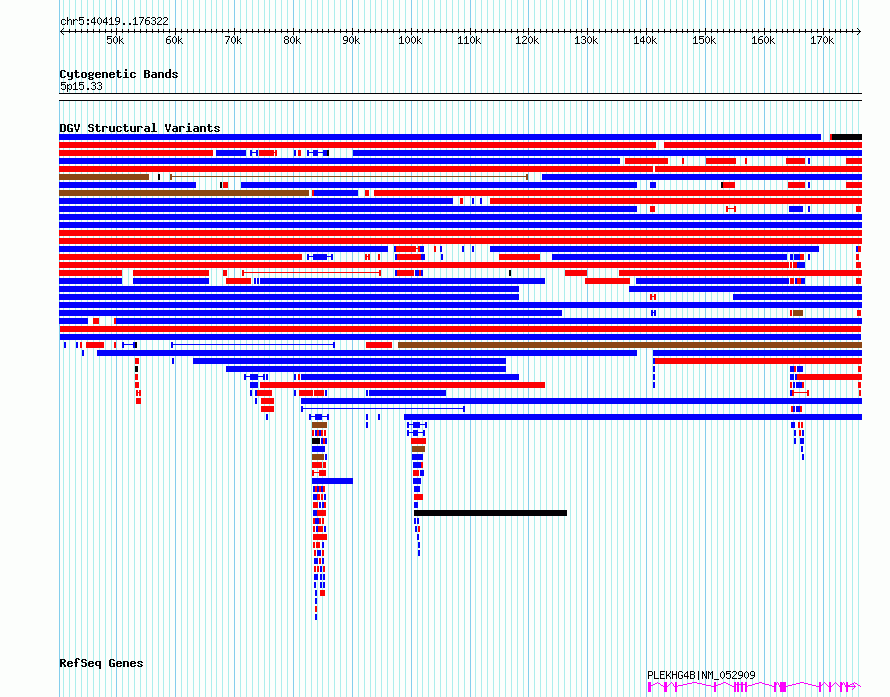Click the 90k ruler label
Image resolution: width=890 pixels, height=697 pixels.
point(351,40)
